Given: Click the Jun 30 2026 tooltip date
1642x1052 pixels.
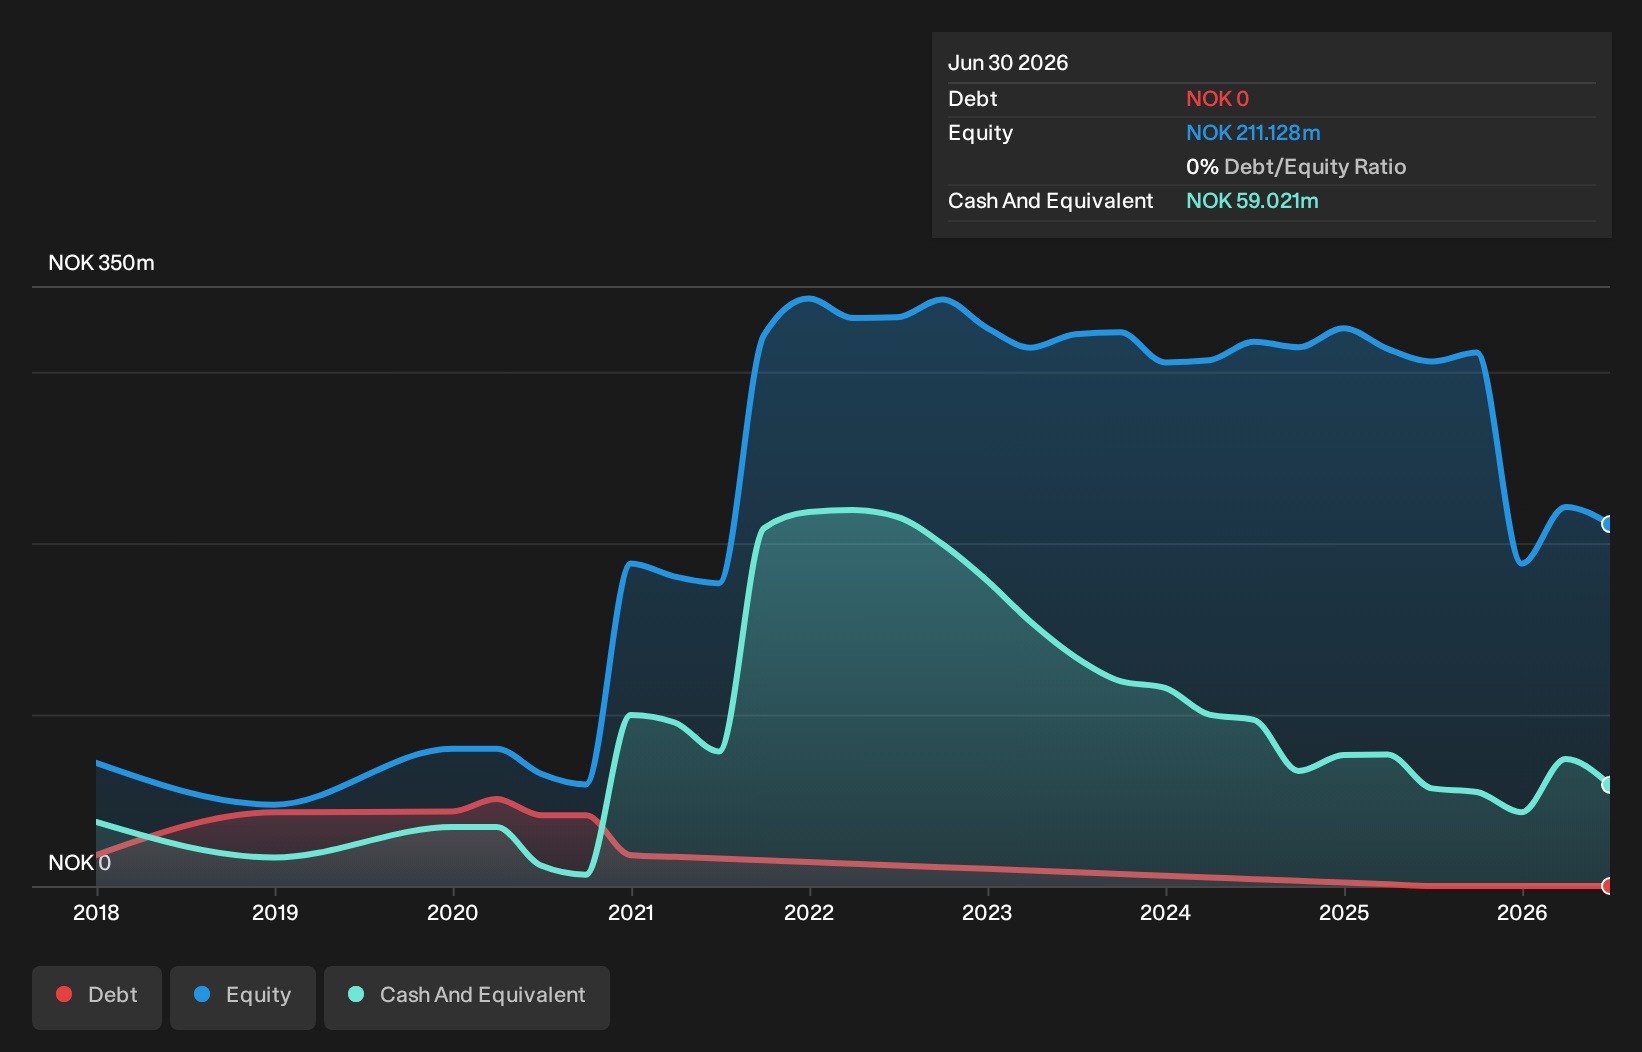Looking at the screenshot, I should coord(1008,63).
